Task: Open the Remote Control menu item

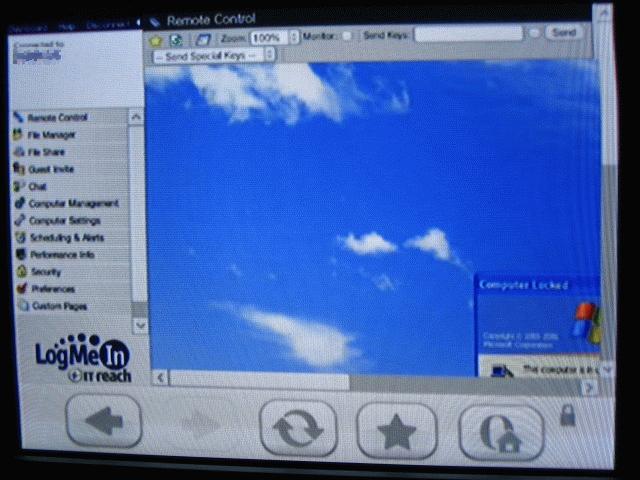Action: click(58, 118)
